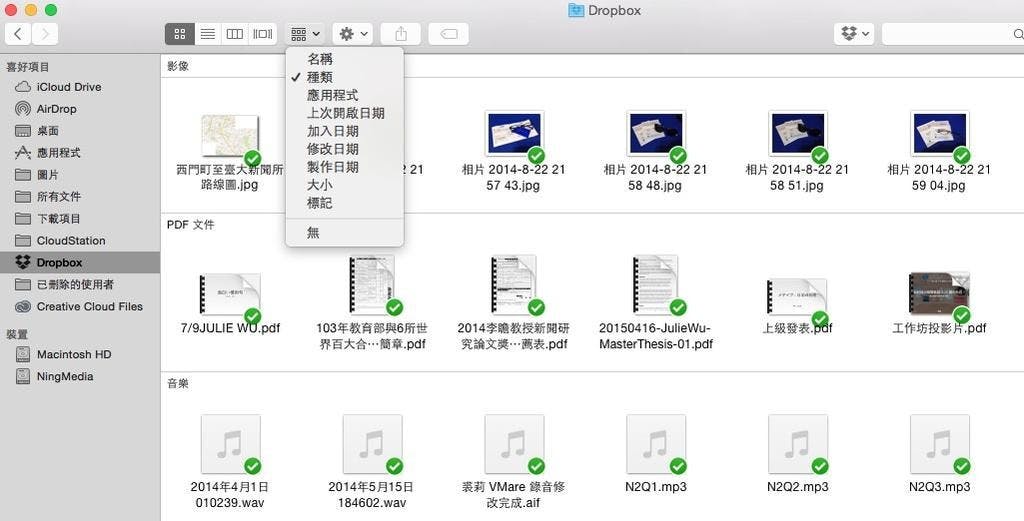Screen dimensions: 1024x521
Task: Select N2Q1.mp3 audio icon
Action: [x=656, y=444]
